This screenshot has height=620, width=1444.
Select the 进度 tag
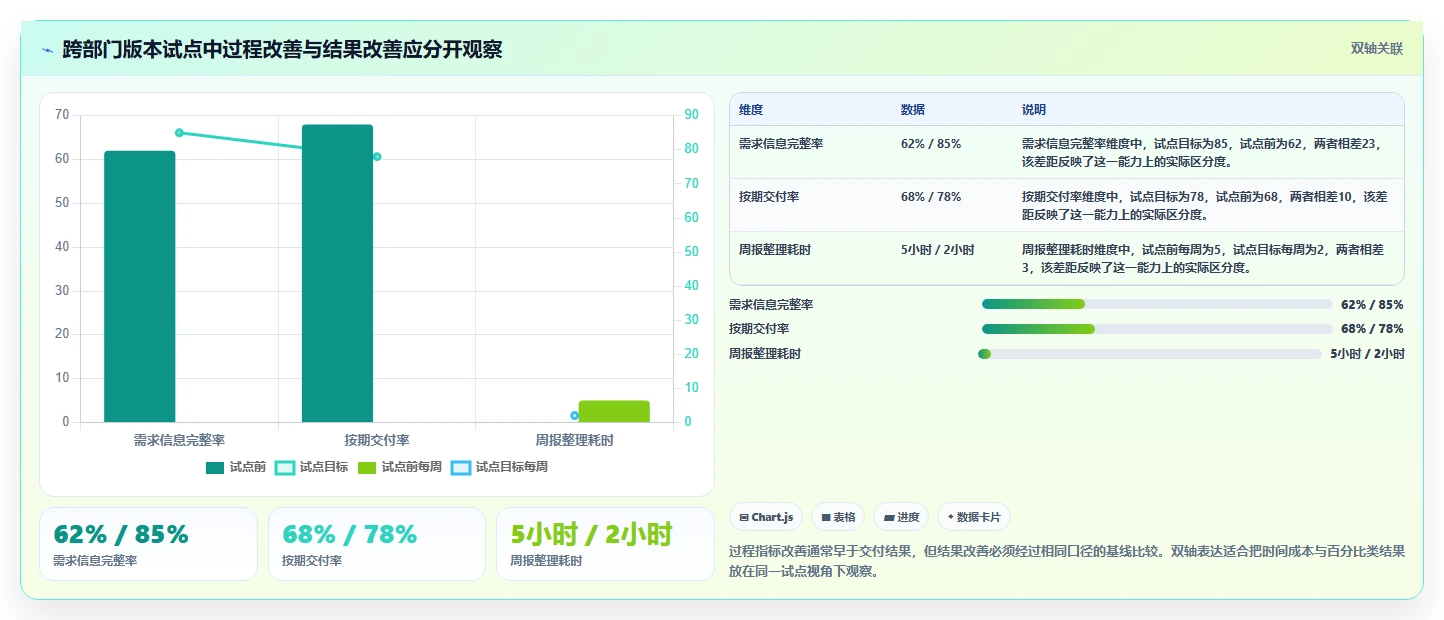pos(901,517)
